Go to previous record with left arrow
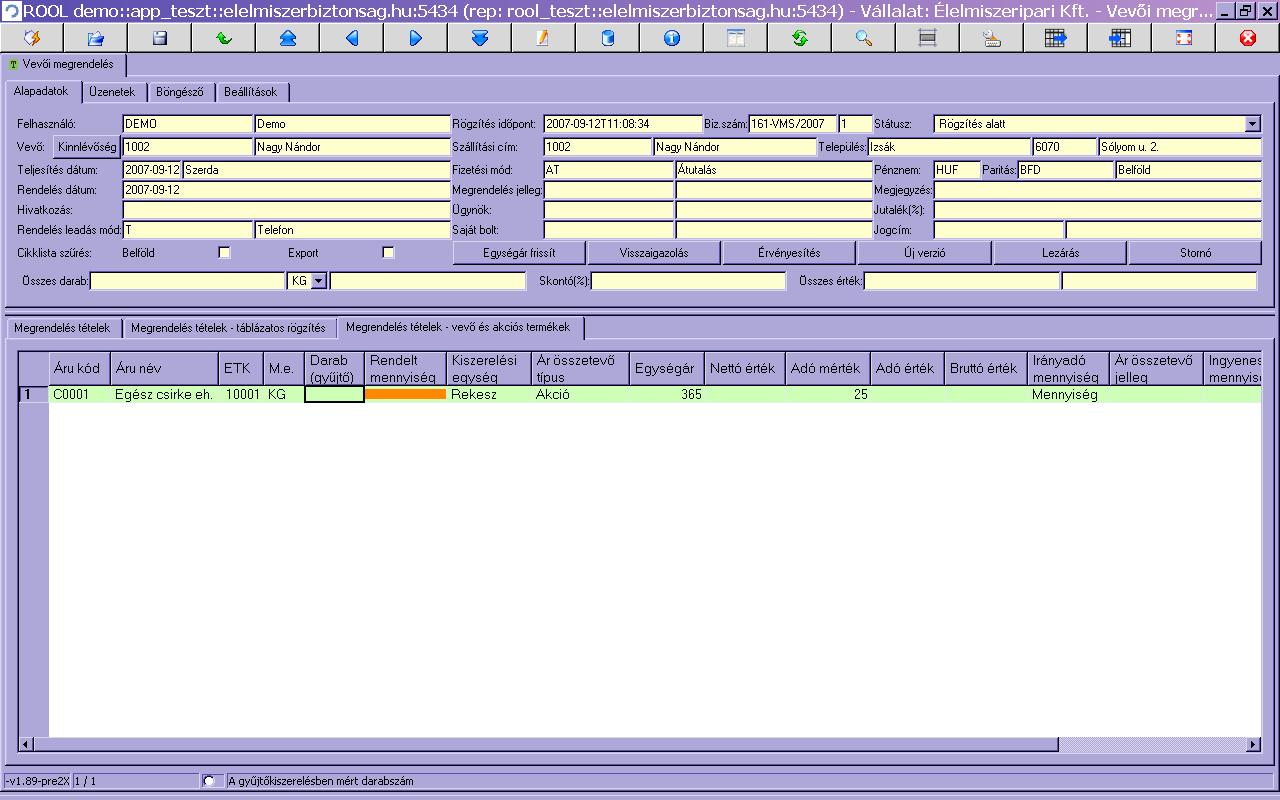The height and width of the screenshot is (800, 1280). click(351, 38)
